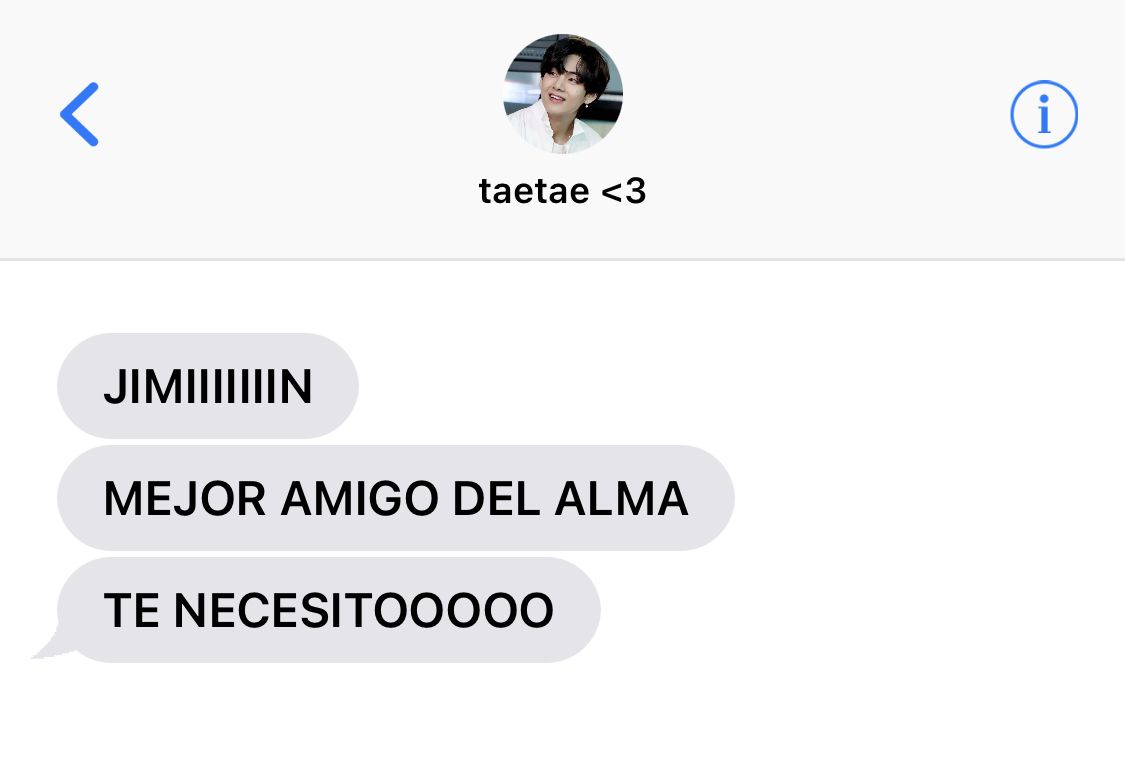This screenshot has width=1125, height=776.
Task: Click the <3 symbol in contact name
Action: coord(623,191)
